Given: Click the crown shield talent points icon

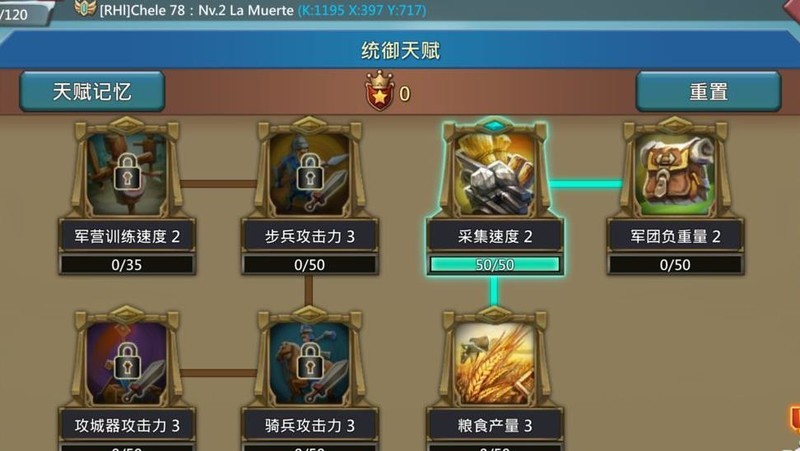Looking at the screenshot, I should click(380, 91).
